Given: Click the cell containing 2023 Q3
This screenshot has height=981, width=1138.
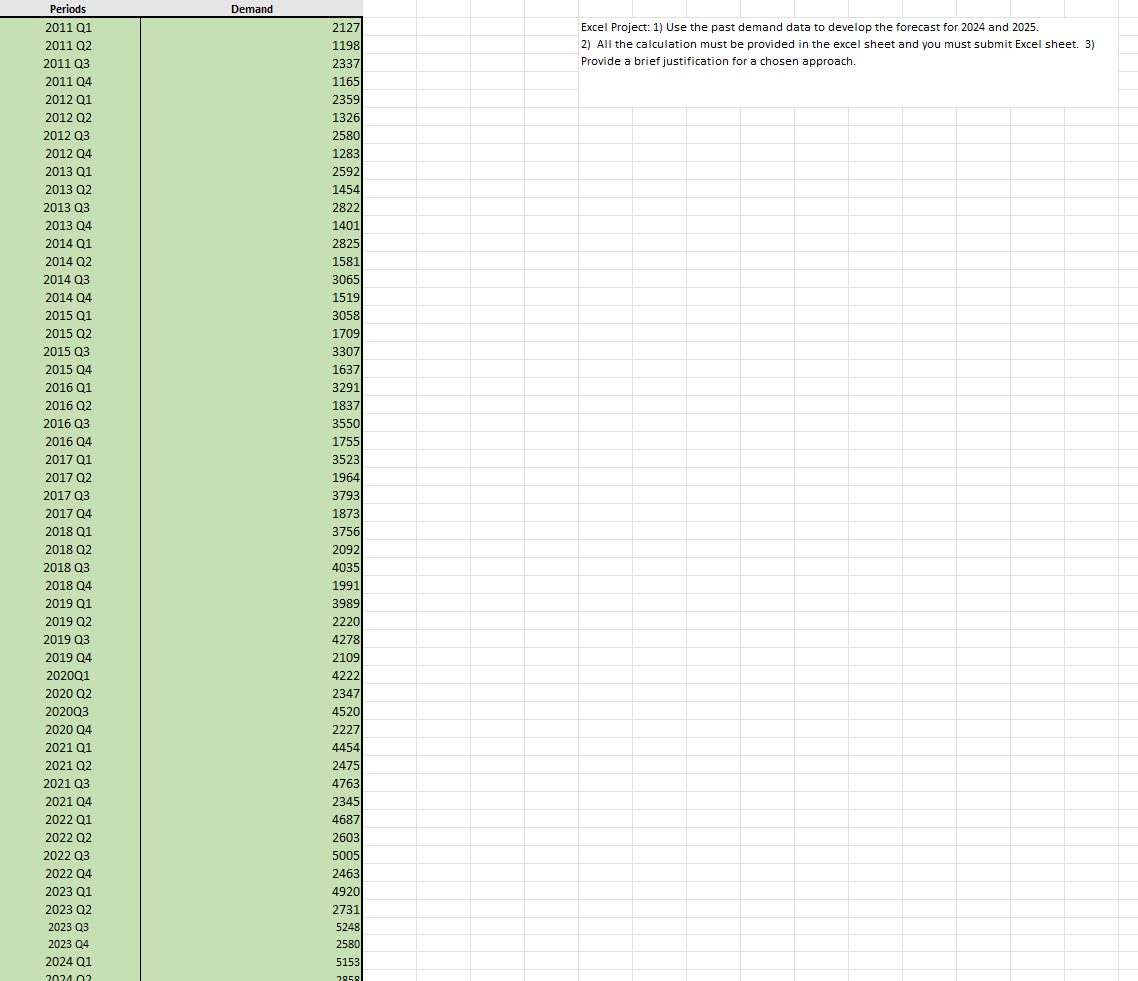Looking at the screenshot, I should click(x=68, y=927).
